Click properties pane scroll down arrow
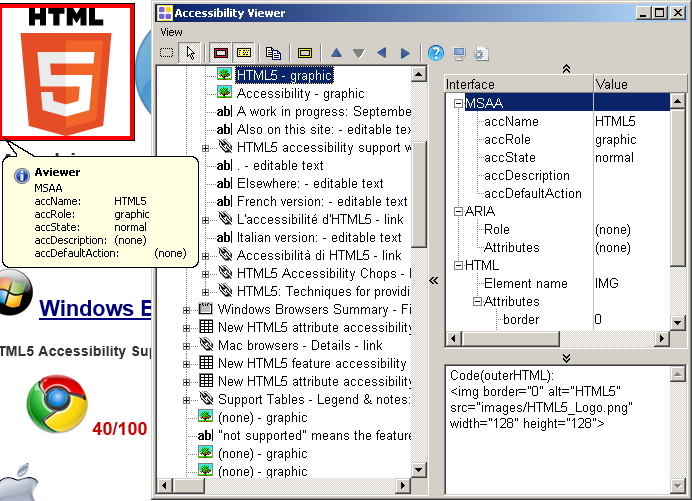This screenshot has width=692, height=501. click(x=677, y=323)
